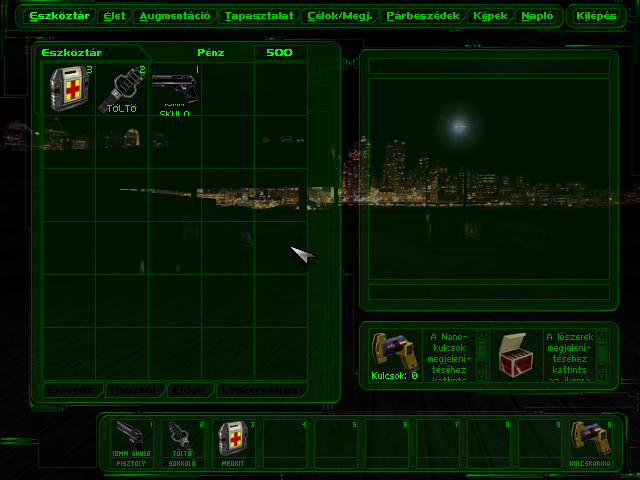
Task: Go to the Képek screen
Action: (489, 16)
